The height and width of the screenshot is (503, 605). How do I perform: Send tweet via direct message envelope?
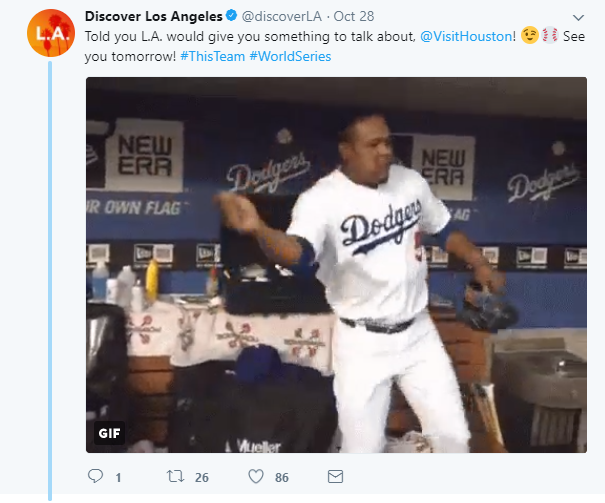coord(335,476)
